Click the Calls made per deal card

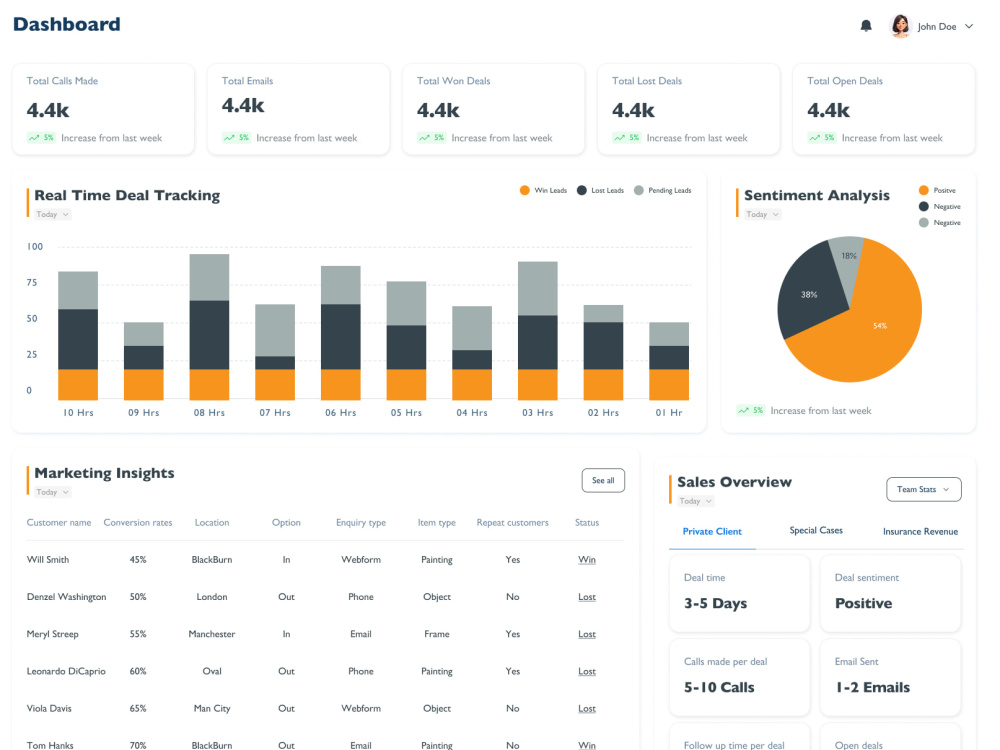(x=740, y=677)
